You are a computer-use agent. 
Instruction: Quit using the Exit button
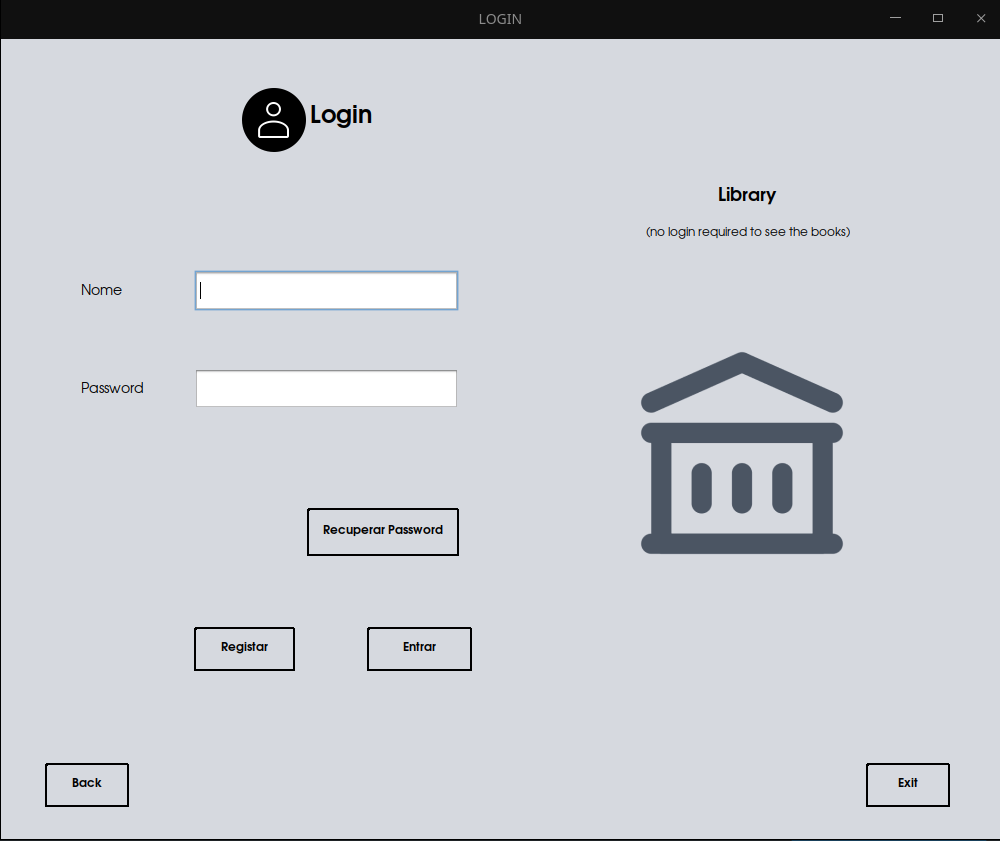tap(907, 784)
